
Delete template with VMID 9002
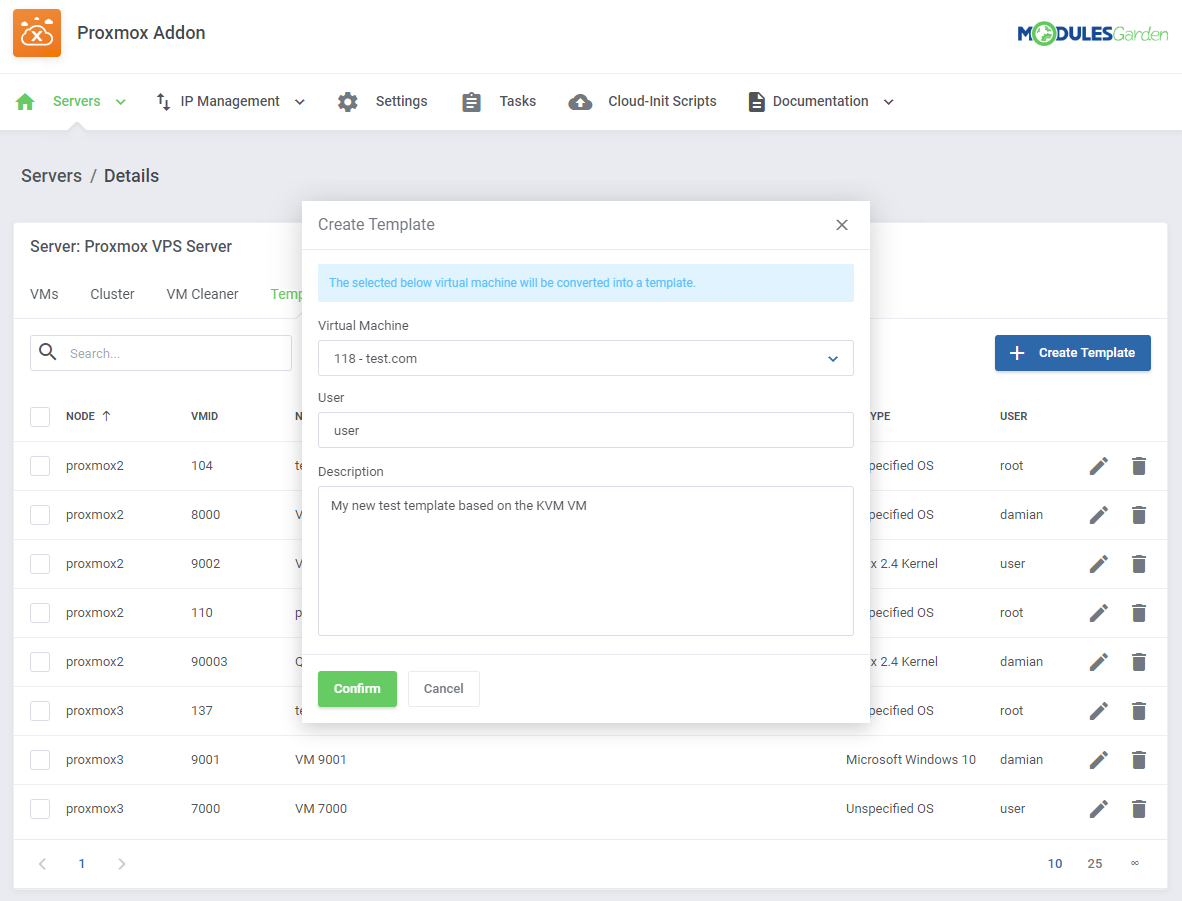pos(1138,564)
